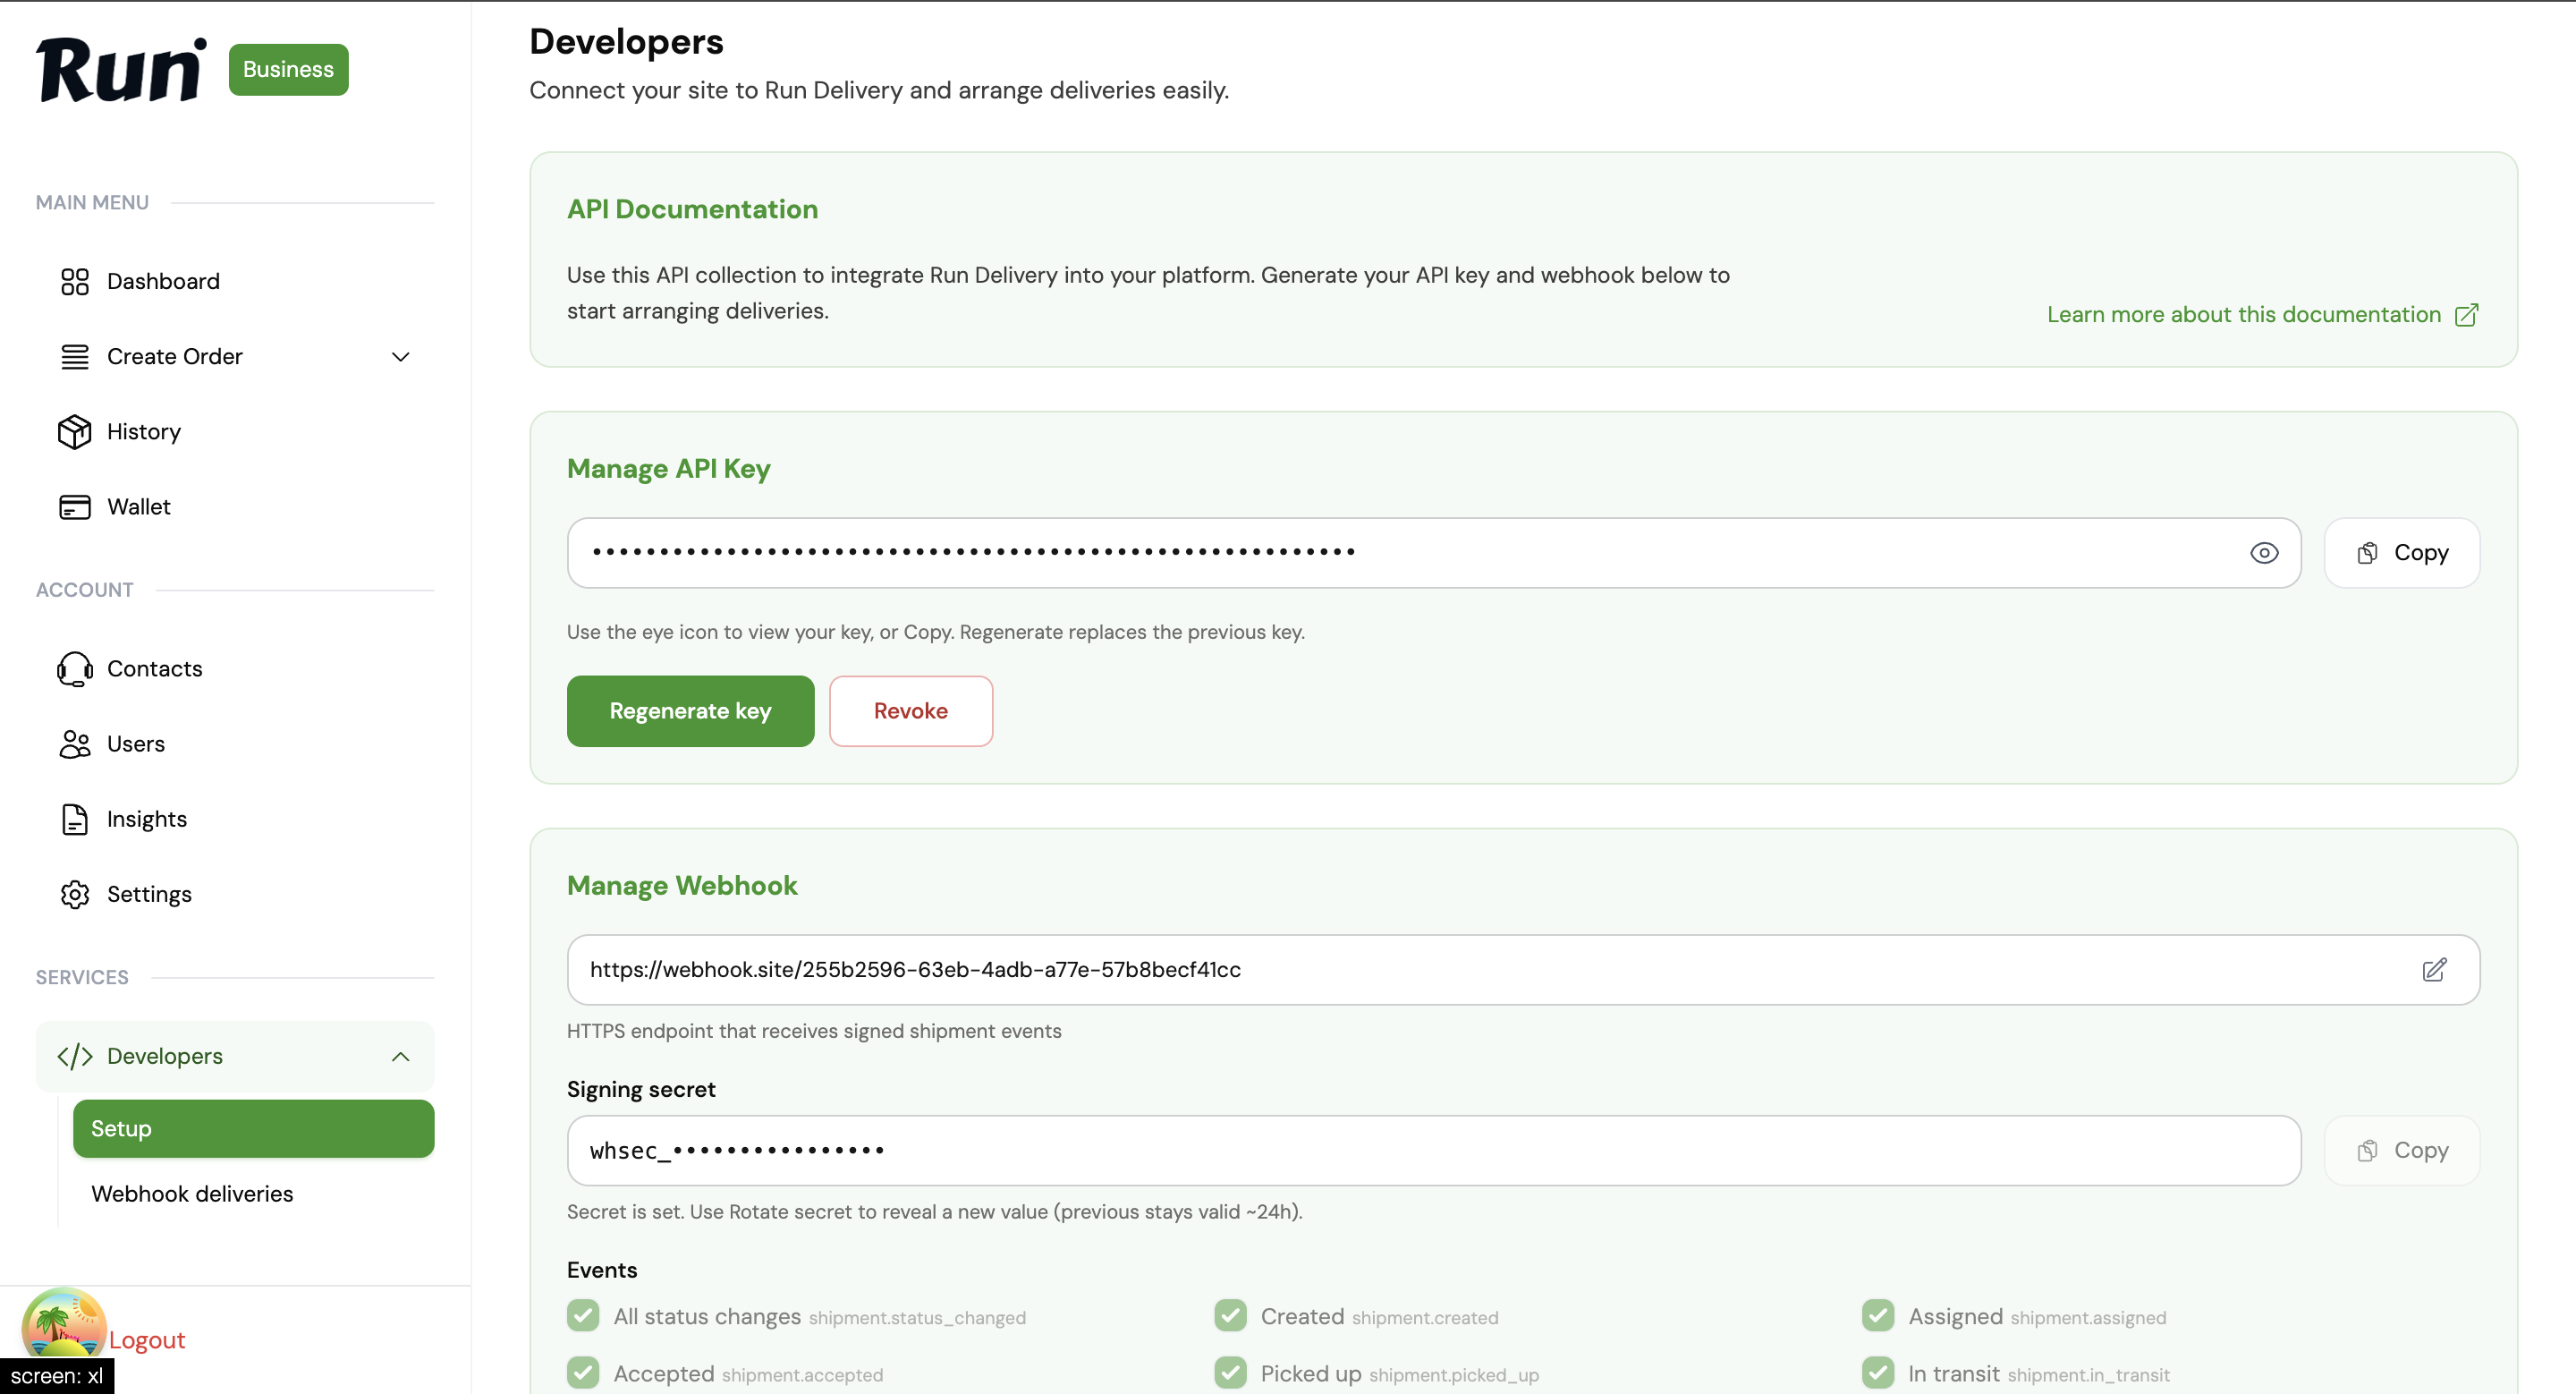This screenshot has height=1394, width=2576.
Task: Collapse the Developers submenu chevron
Action: click(x=401, y=1057)
